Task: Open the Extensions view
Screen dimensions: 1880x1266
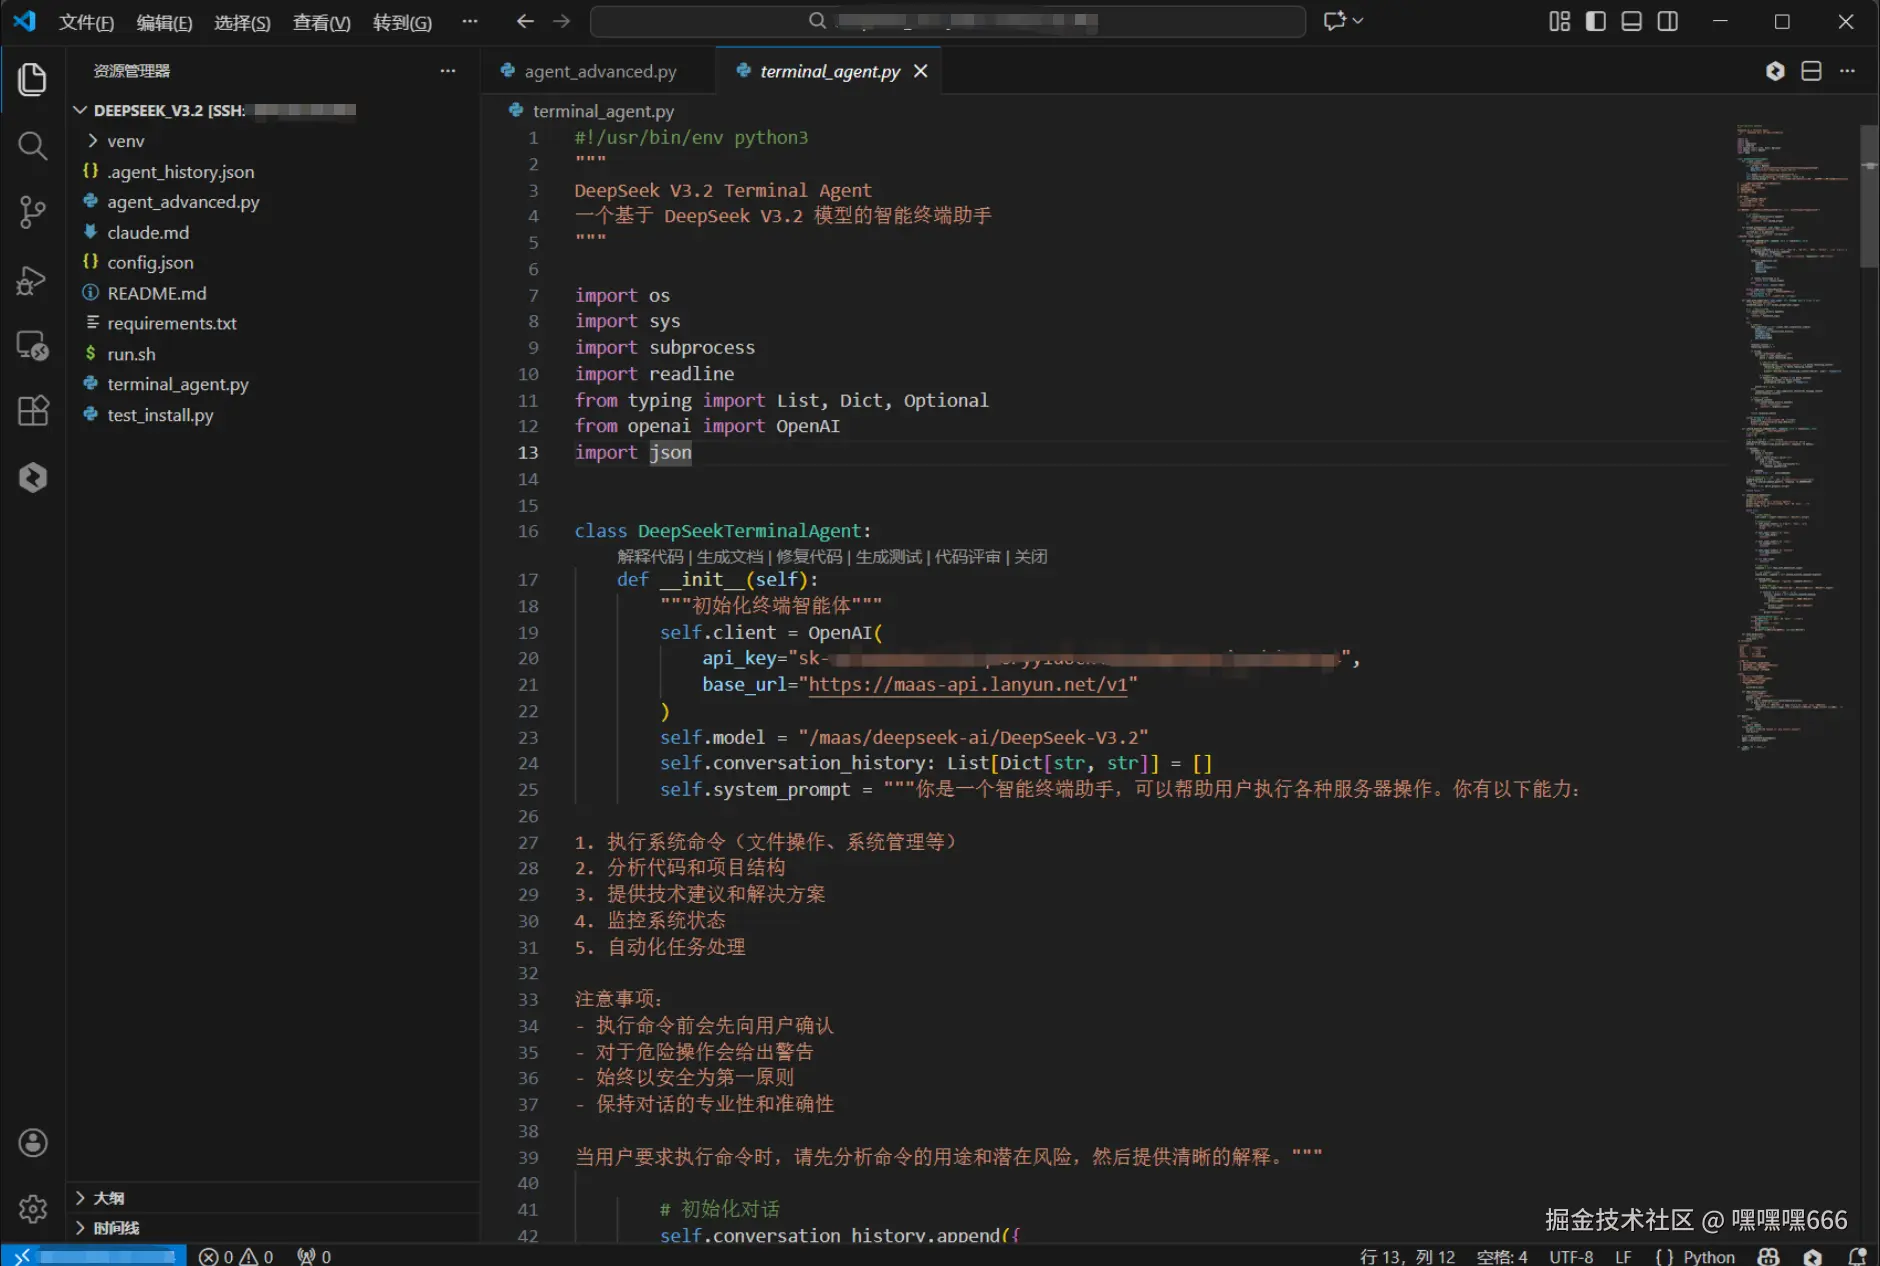Action: (32, 411)
